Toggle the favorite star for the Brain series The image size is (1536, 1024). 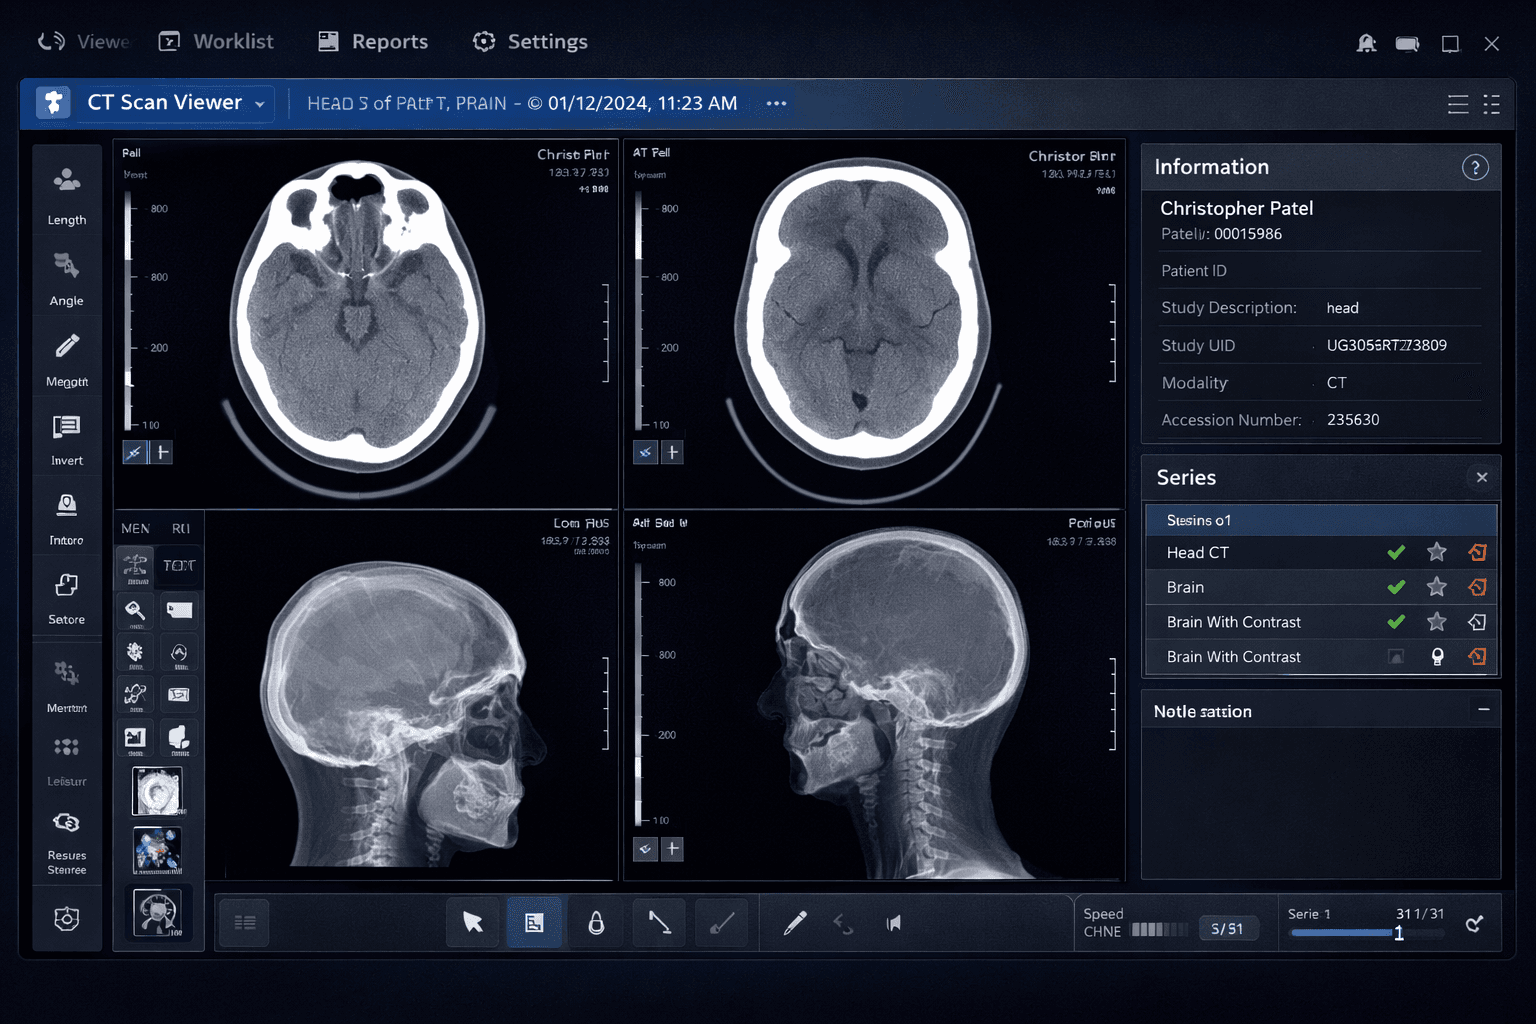pyautogui.click(x=1437, y=587)
